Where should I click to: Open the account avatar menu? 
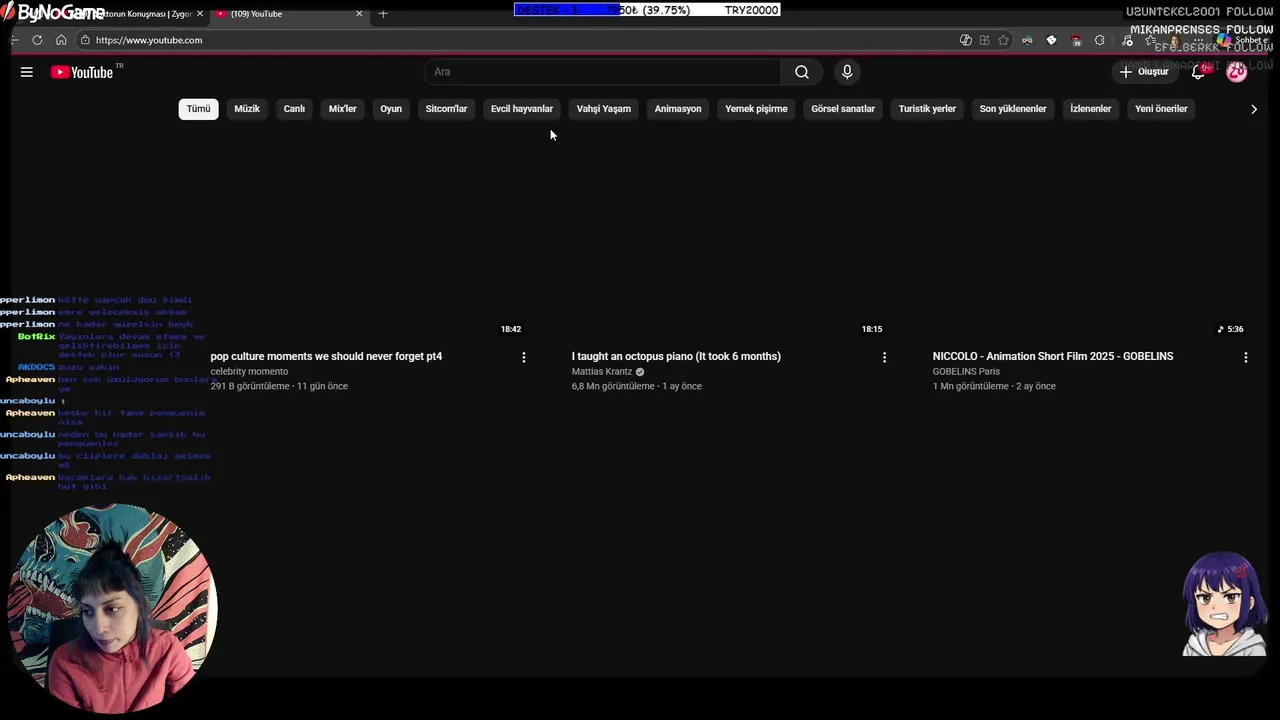tap(1237, 72)
